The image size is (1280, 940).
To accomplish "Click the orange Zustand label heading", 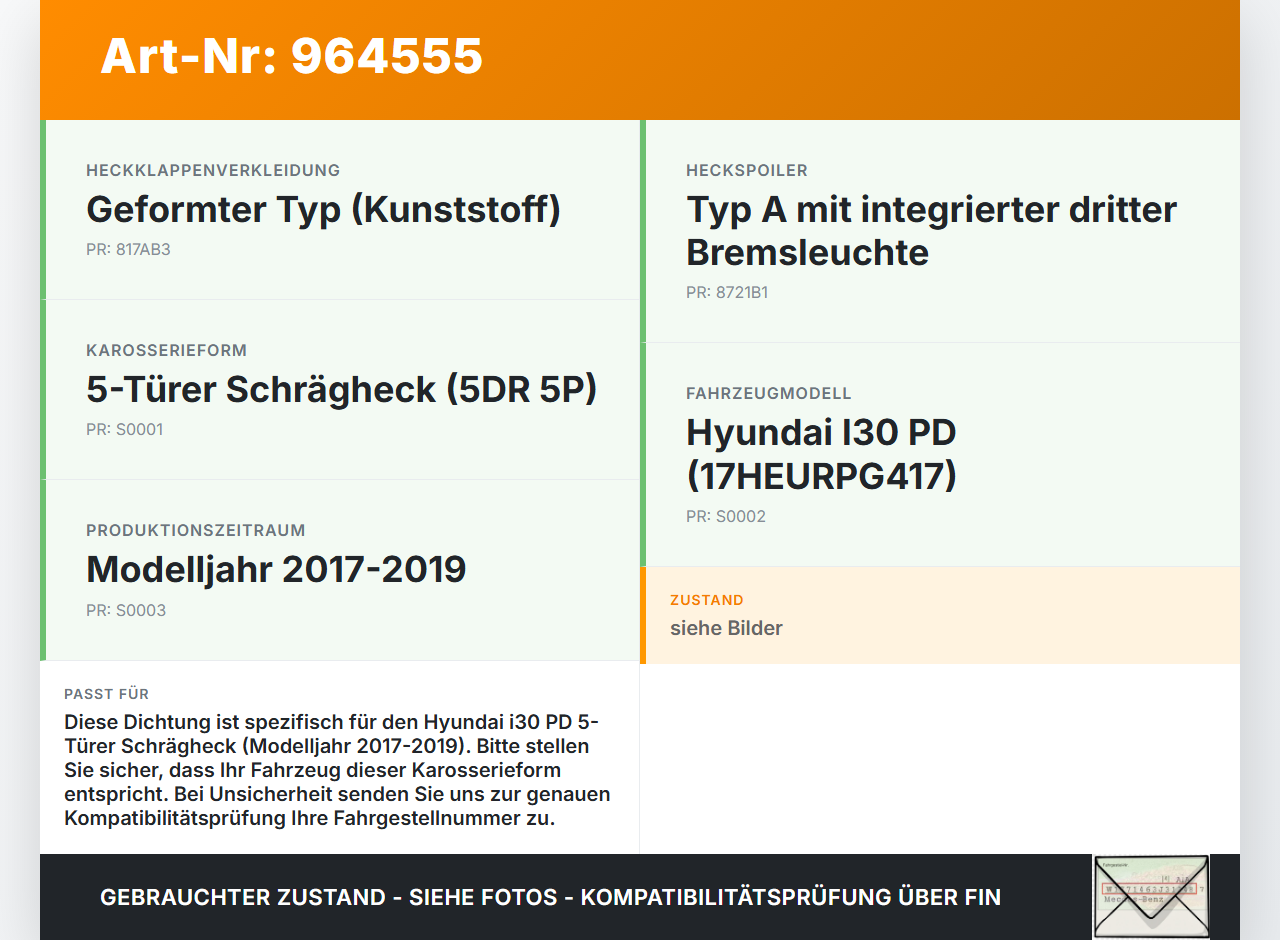I will point(707,600).
